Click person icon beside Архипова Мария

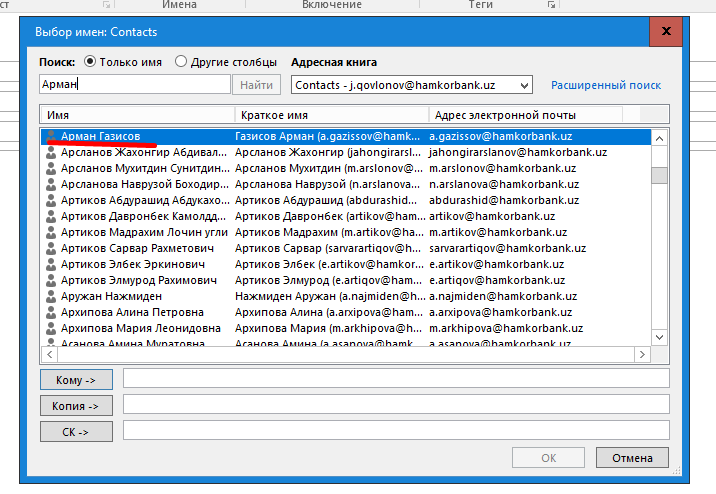point(51,328)
